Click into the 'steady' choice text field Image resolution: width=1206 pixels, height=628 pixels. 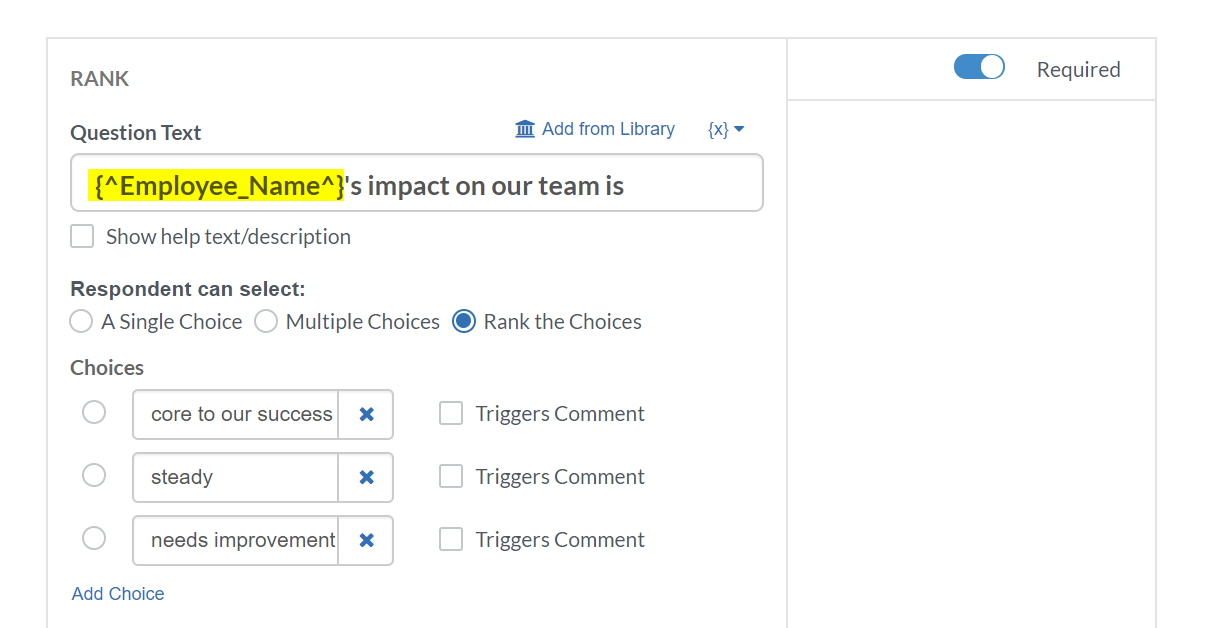click(236, 477)
